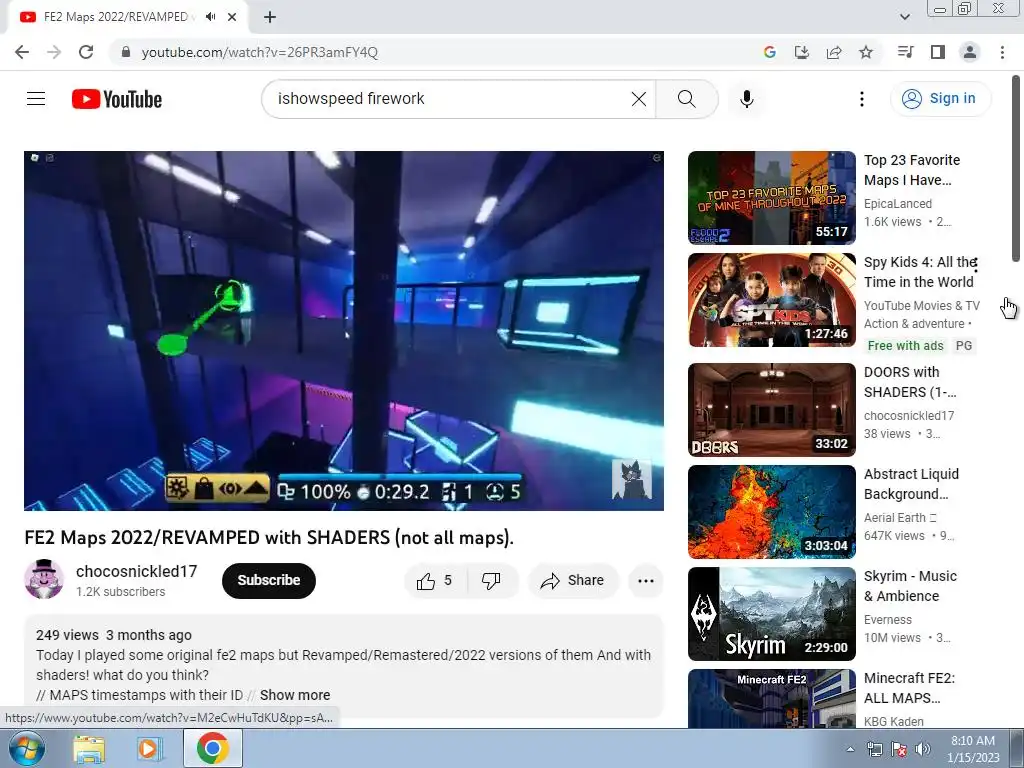Like the video with thumbs up

435,581
